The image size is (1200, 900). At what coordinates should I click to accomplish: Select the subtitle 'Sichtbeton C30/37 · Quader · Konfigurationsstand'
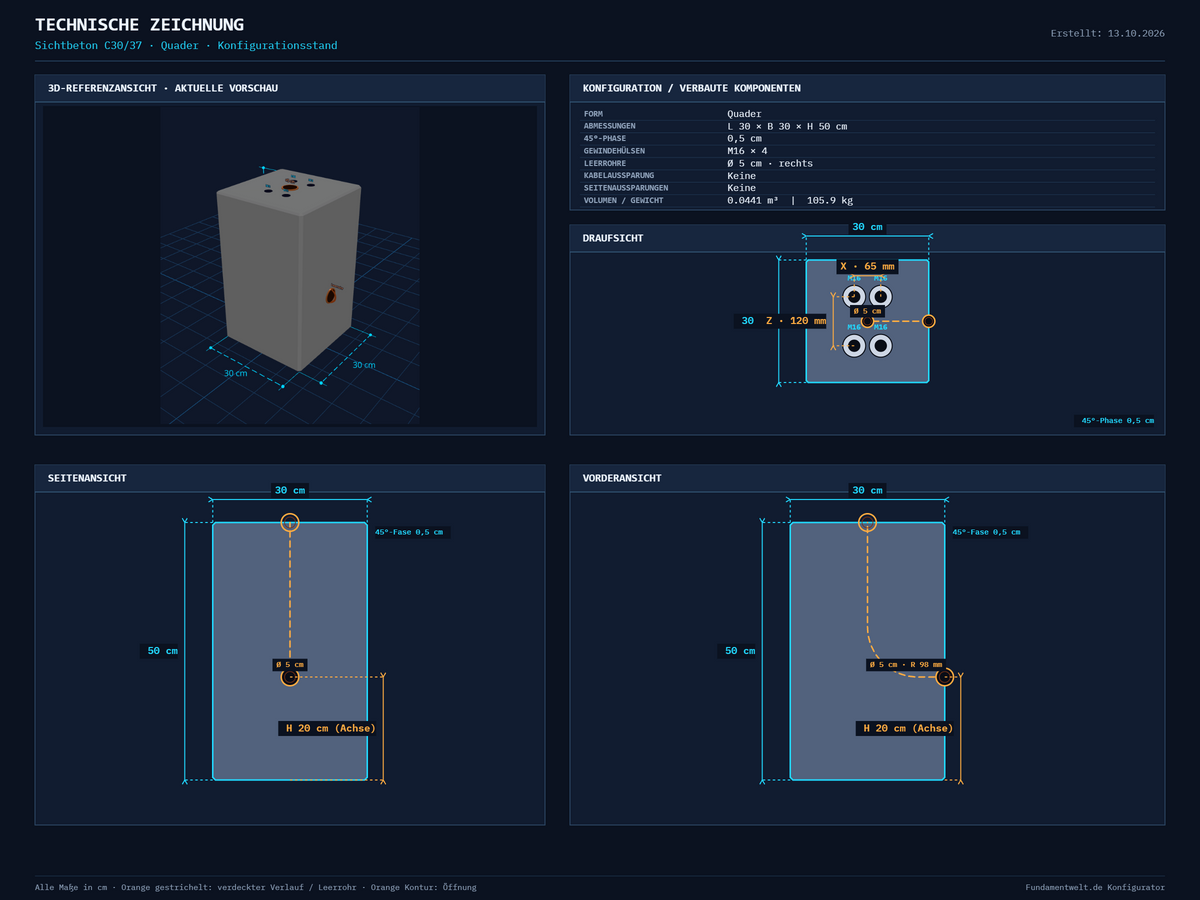pyautogui.click(x=186, y=46)
